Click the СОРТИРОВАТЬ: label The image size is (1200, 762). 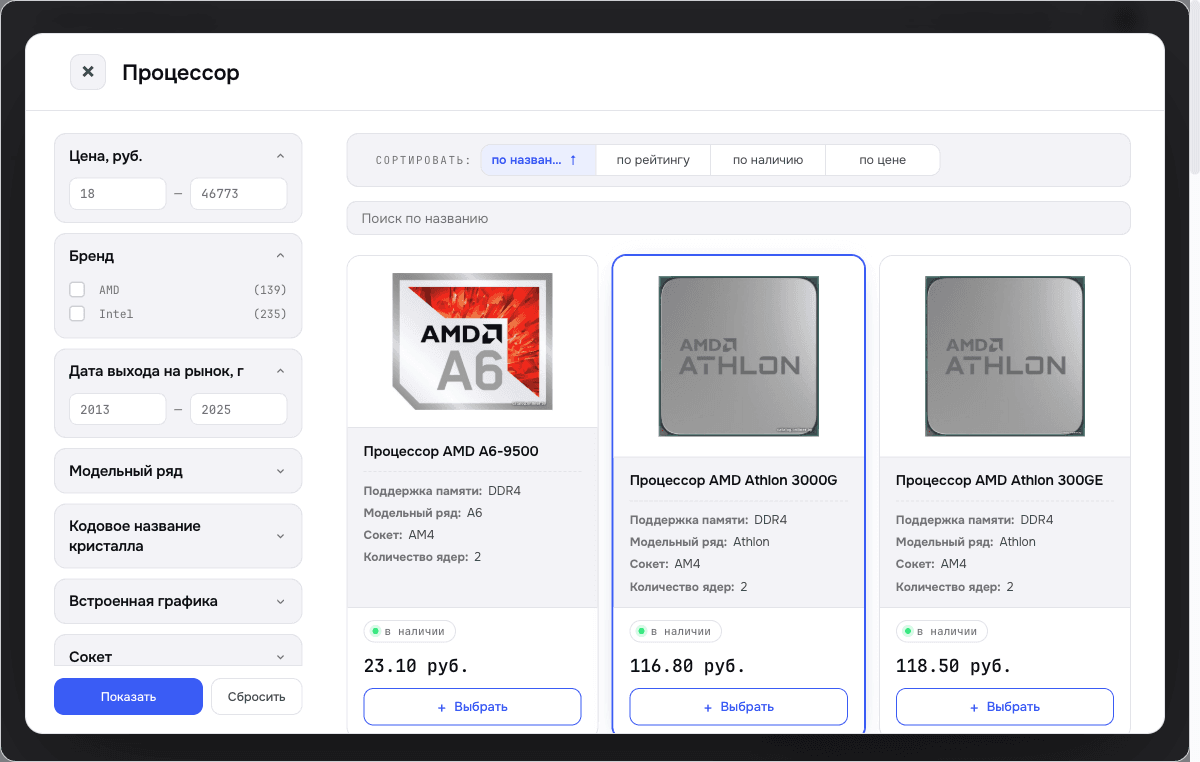(423, 160)
